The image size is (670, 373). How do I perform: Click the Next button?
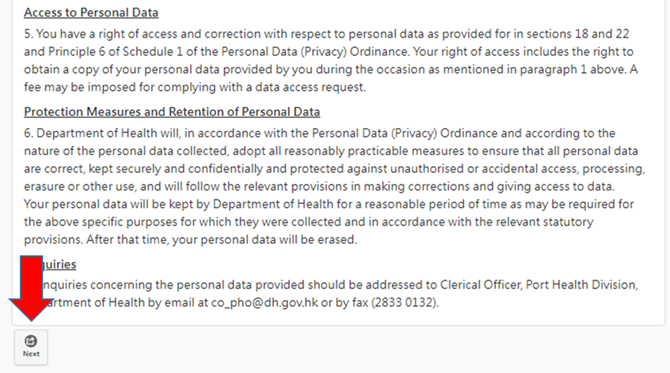coord(31,347)
